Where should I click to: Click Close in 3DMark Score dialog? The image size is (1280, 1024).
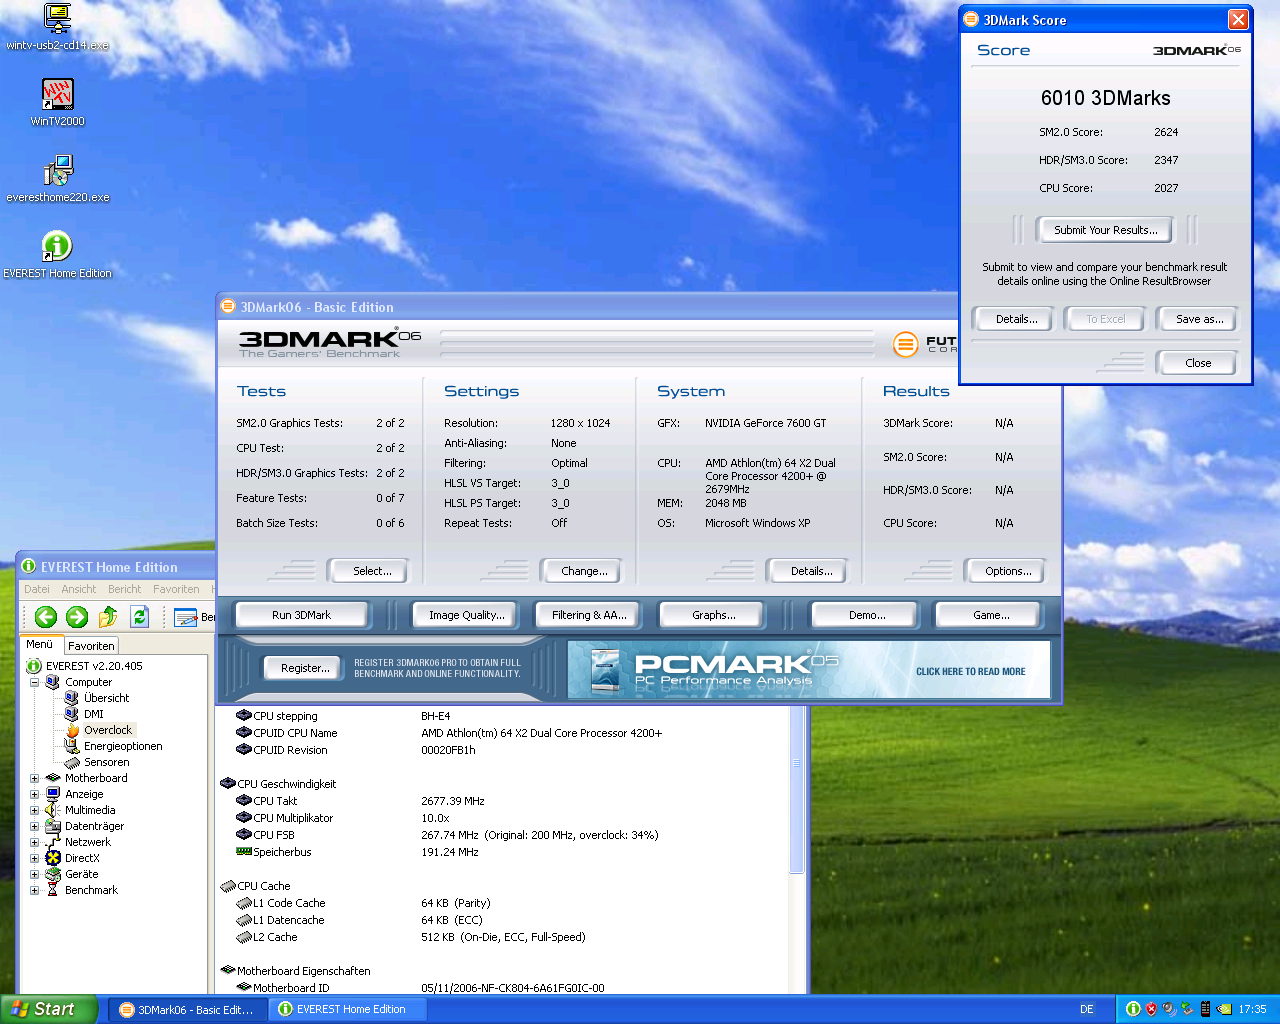click(x=1198, y=363)
